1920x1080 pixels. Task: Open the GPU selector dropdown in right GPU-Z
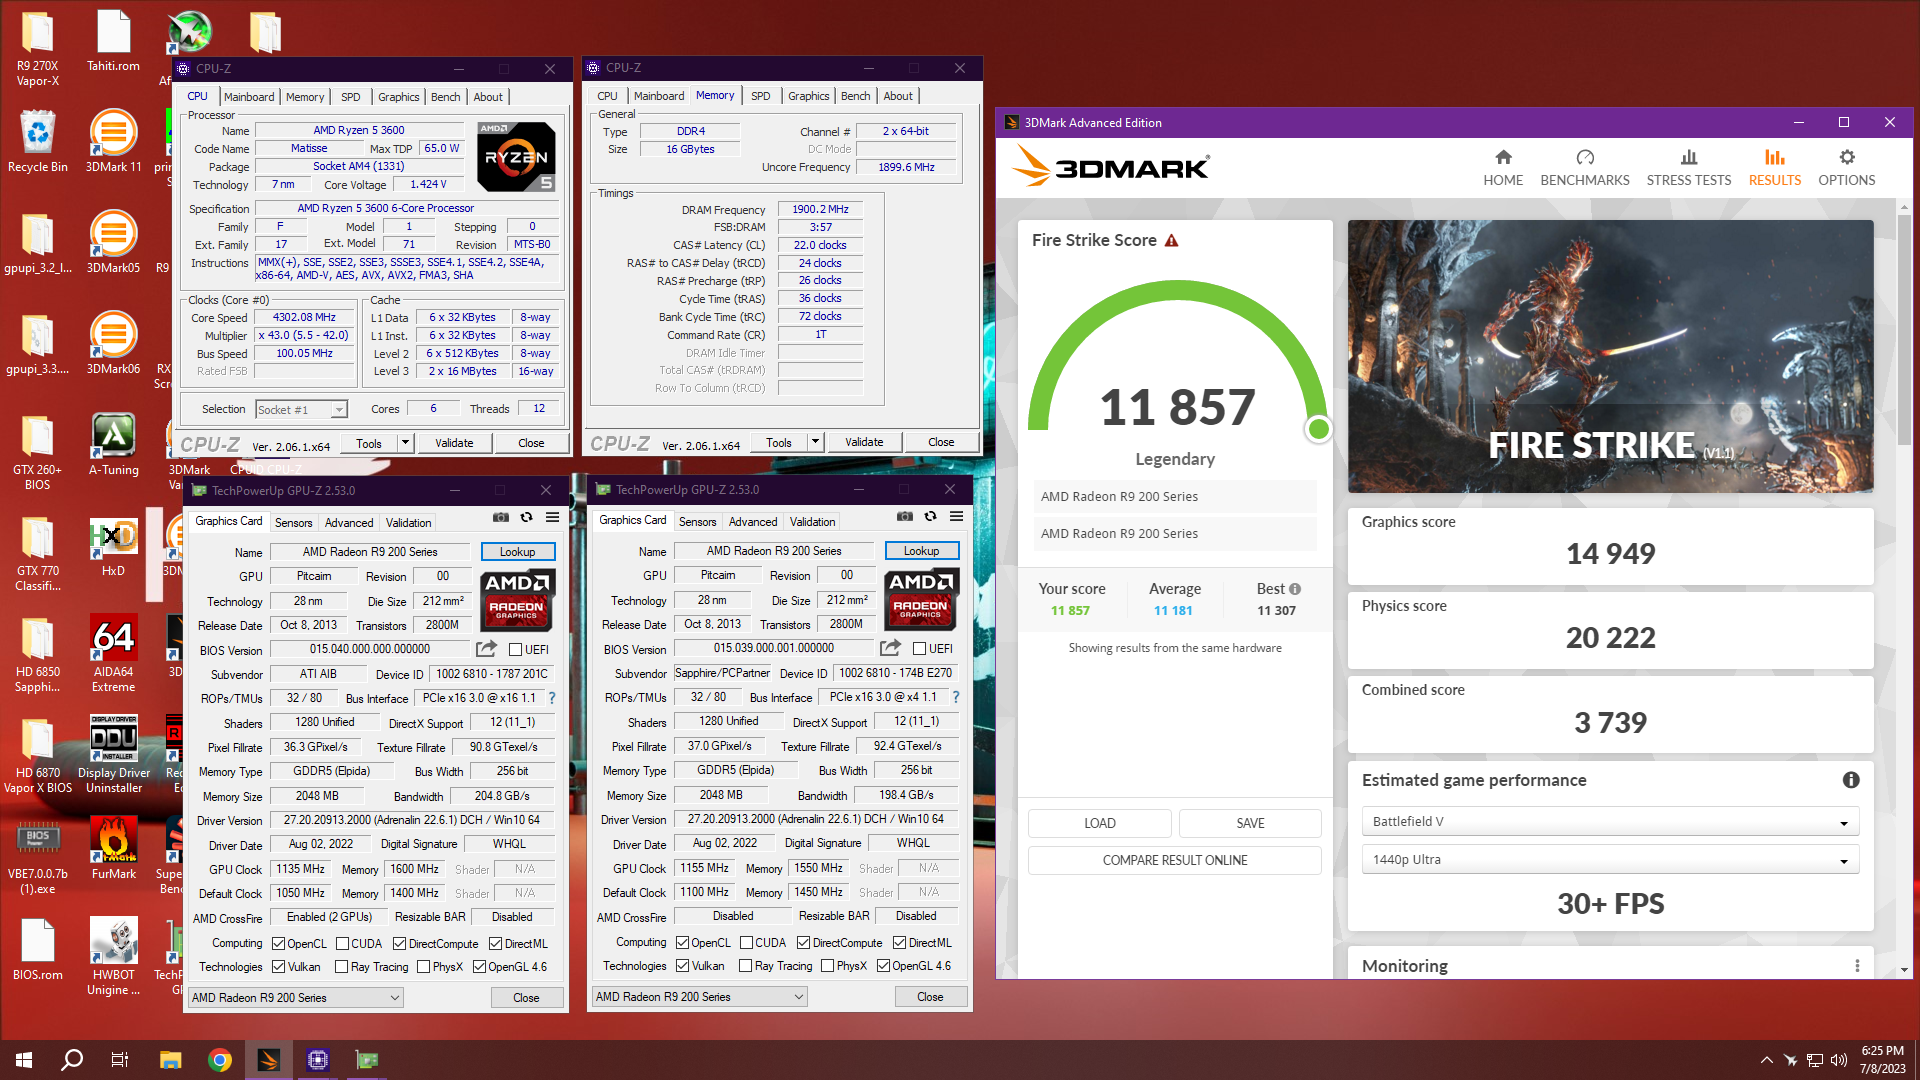coord(700,997)
